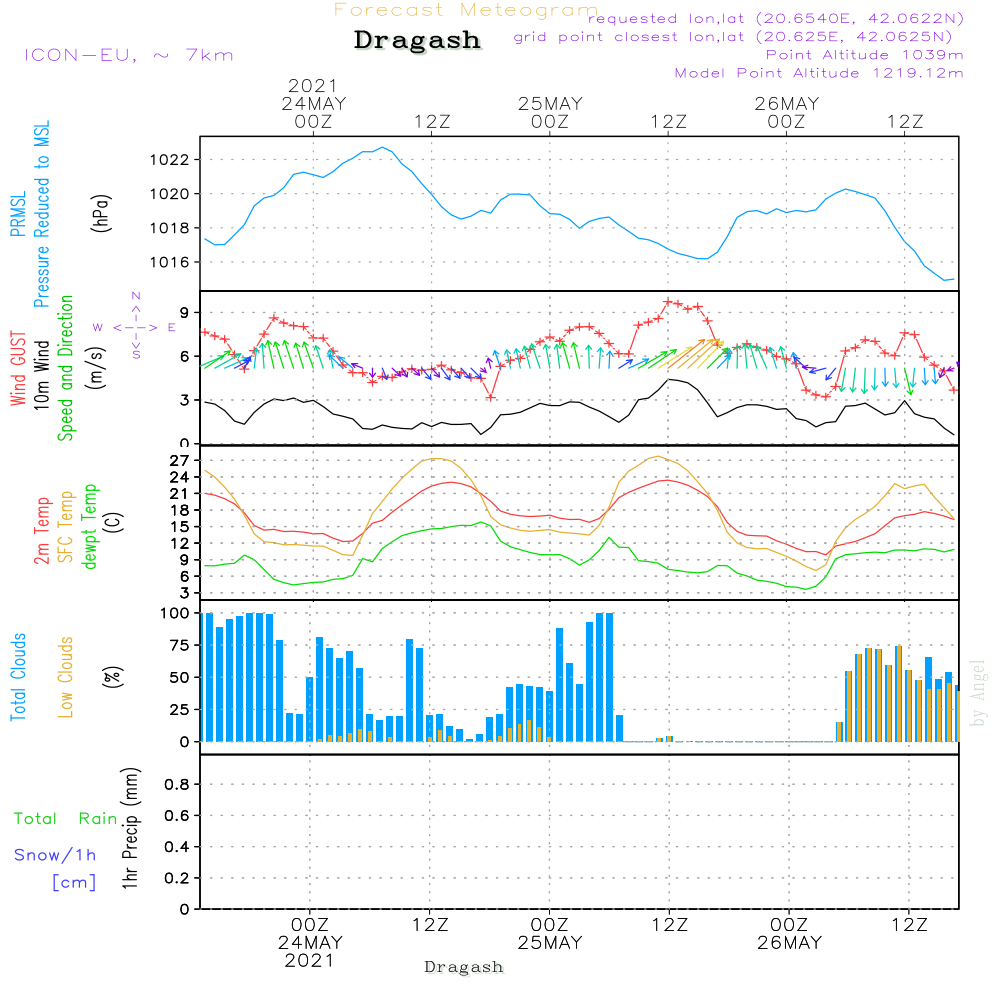Viewport: 1000px width, 1000px height.
Task: Click the '0.8' precipitation axis value
Action: (x=177, y=784)
